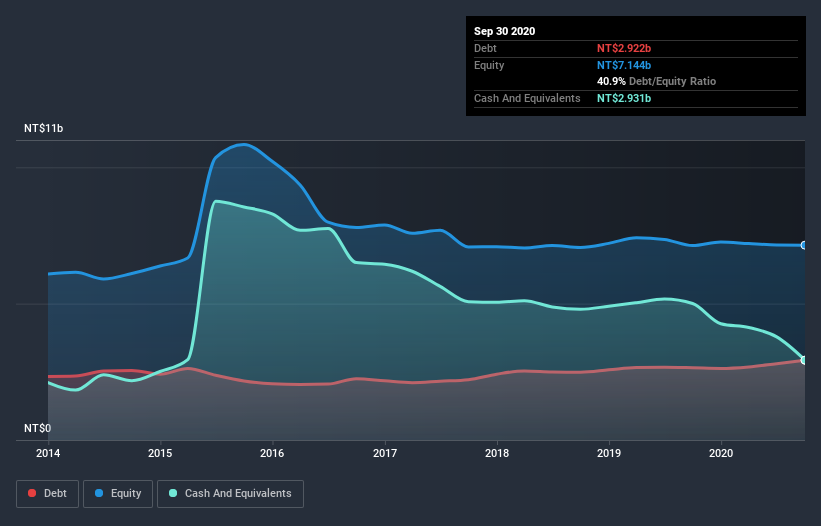Click the Equity value NT$7.144b
Viewport: 821px width, 526px height.
624,65
